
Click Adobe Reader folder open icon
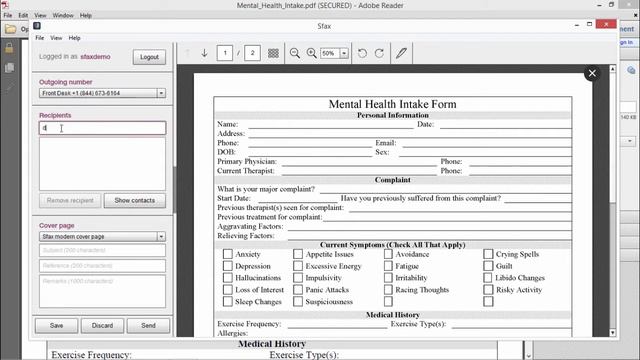(x=11, y=29)
